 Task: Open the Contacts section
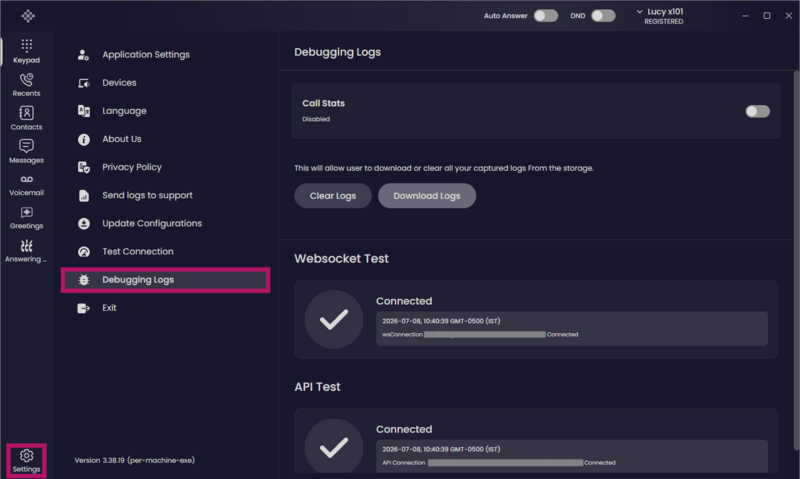(27, 118)
